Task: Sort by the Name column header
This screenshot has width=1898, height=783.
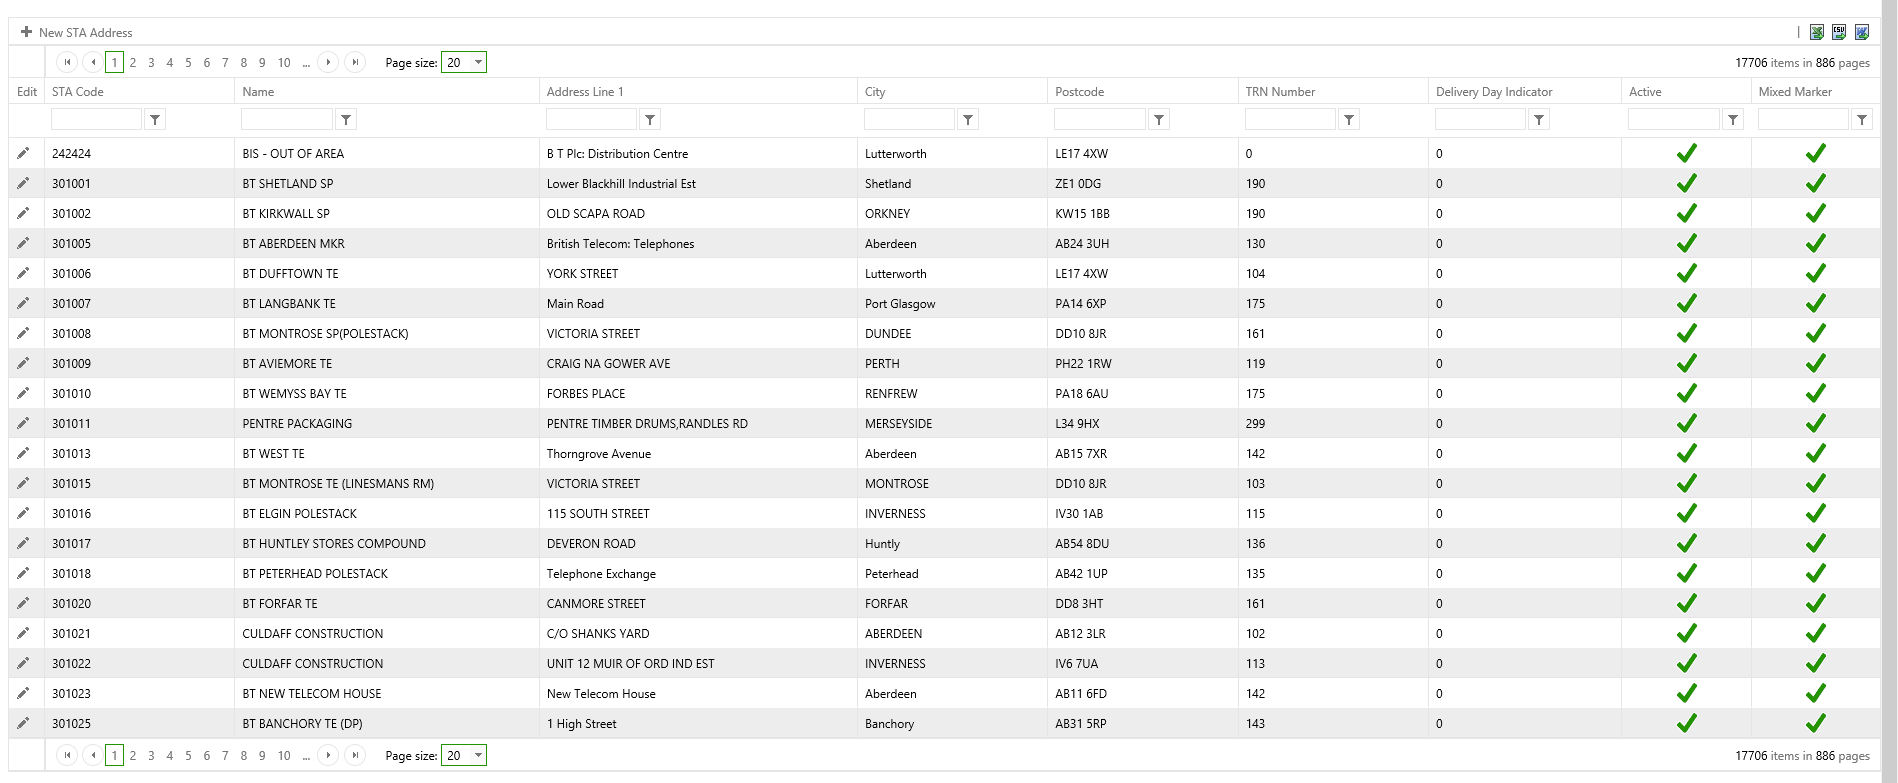Action: 258,91
